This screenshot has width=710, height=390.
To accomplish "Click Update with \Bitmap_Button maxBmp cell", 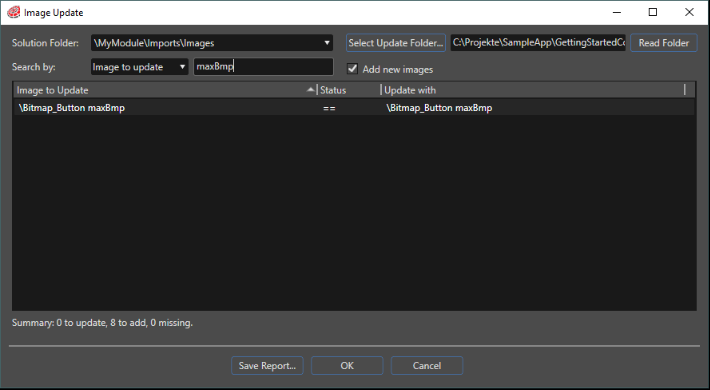I will pyautogui.click(x=439, y=108).
